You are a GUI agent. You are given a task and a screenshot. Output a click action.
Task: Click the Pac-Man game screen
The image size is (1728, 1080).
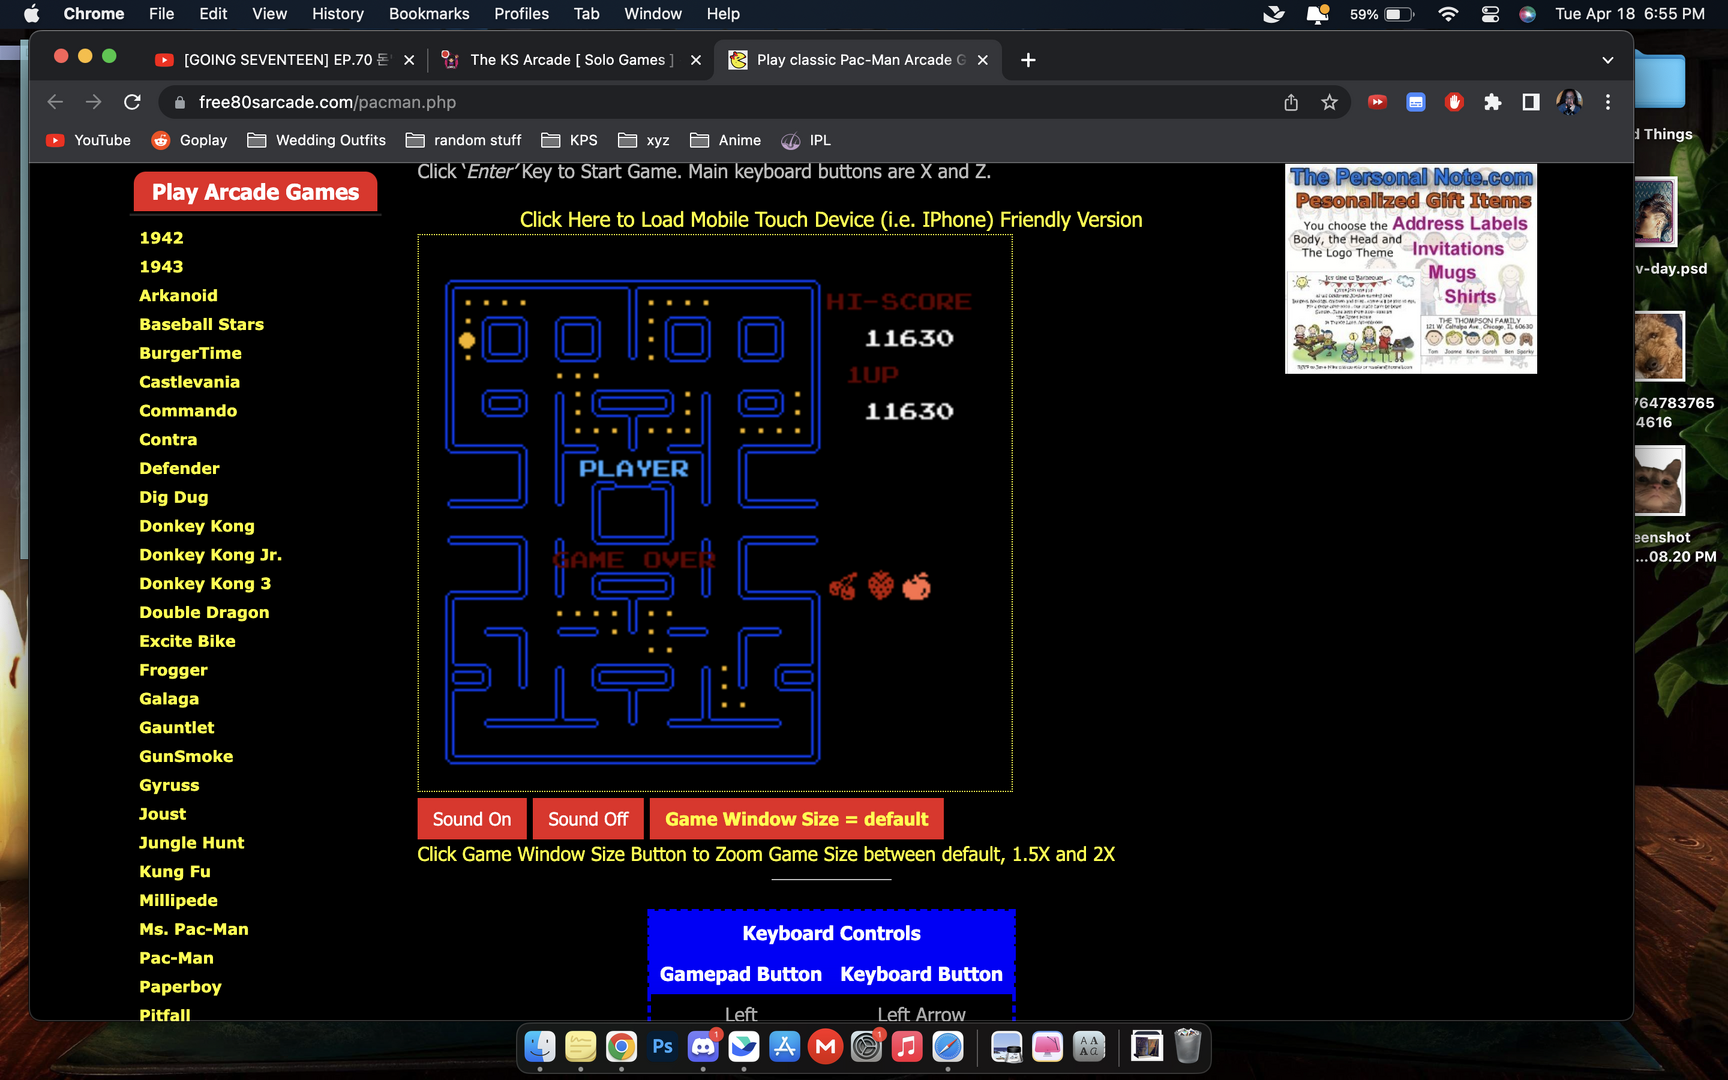click(715, 514)
